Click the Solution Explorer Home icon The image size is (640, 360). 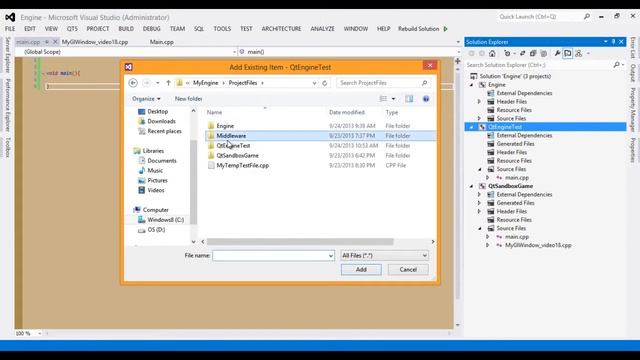pyautogui.click(x=492, y=53)
